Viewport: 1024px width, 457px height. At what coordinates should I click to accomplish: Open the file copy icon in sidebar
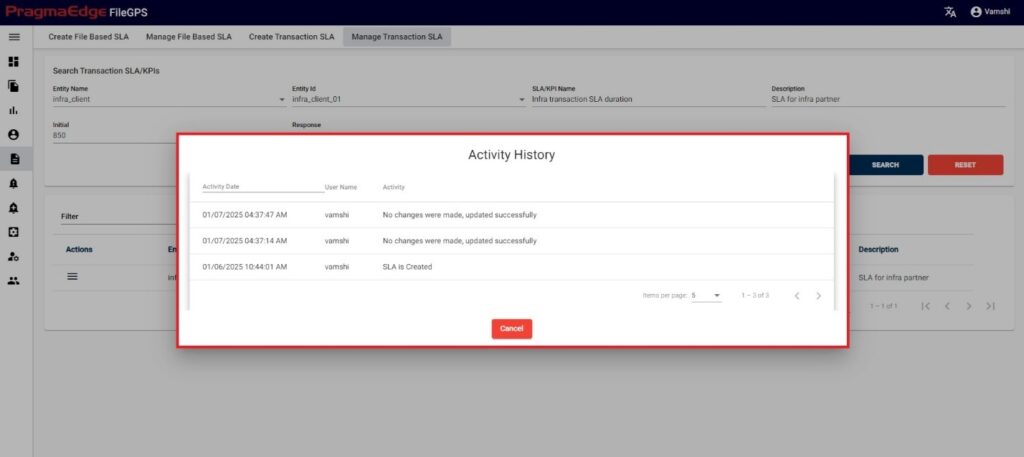(14, 86)
